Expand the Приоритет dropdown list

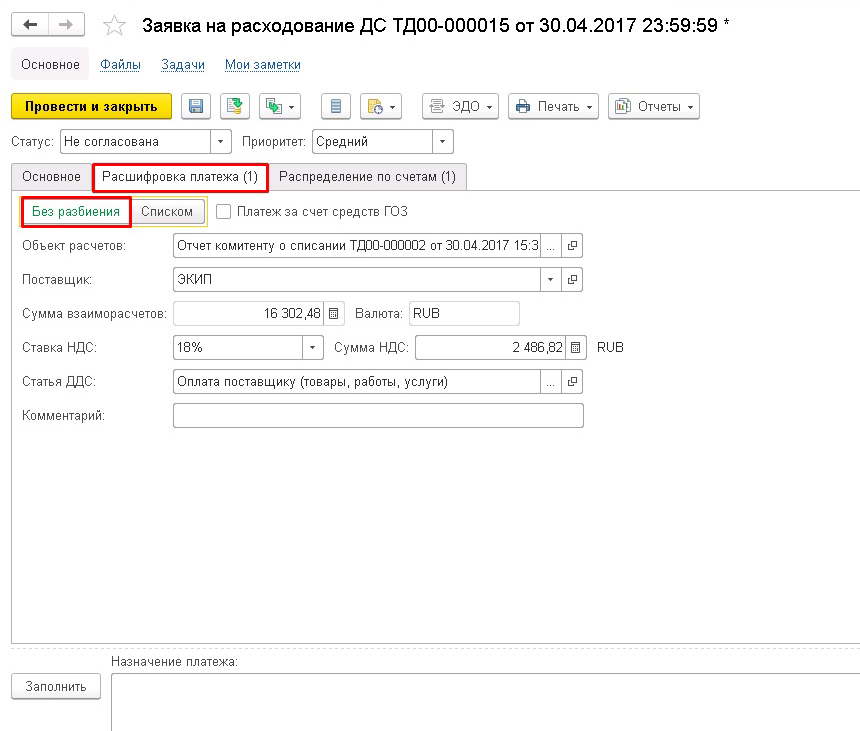click(443, 142)
